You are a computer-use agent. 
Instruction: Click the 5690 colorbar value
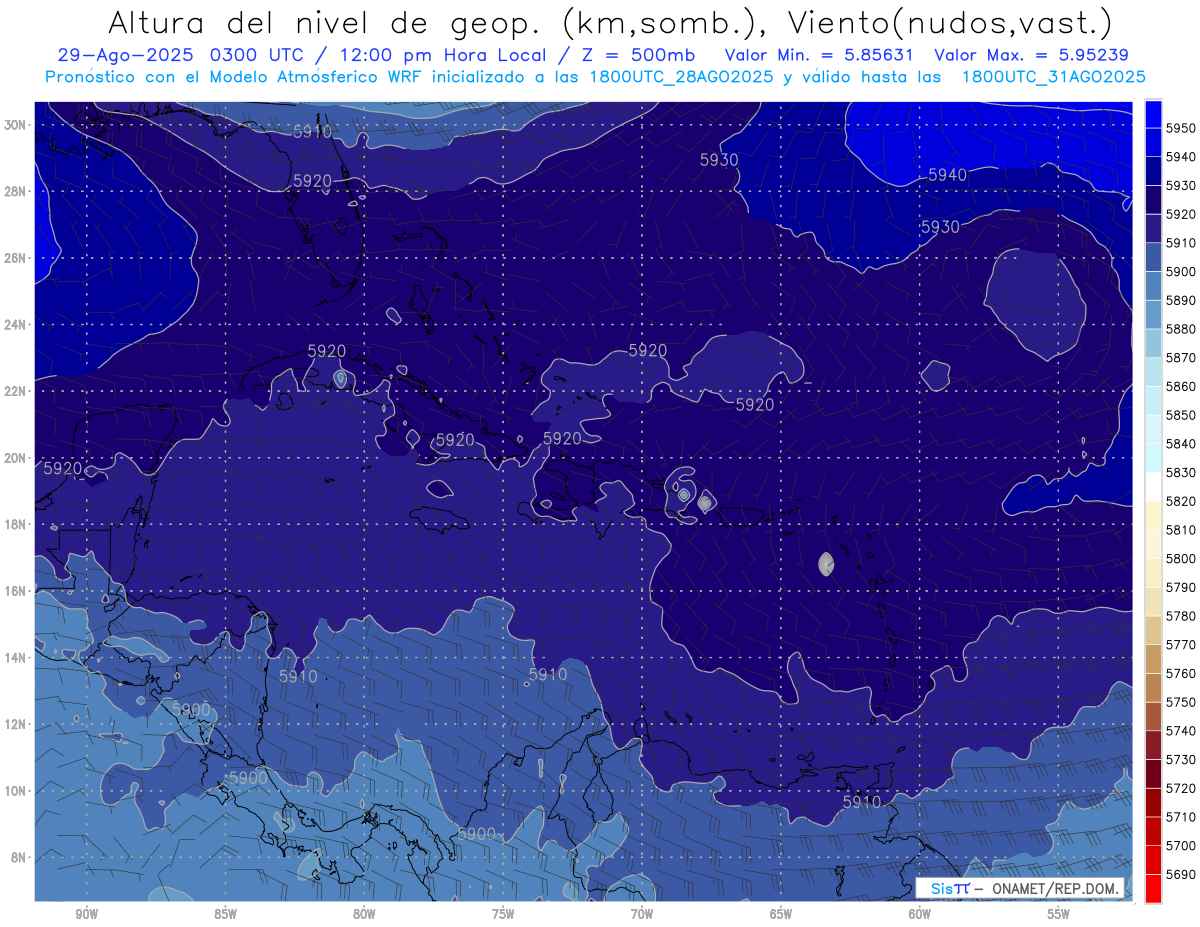1181,874
